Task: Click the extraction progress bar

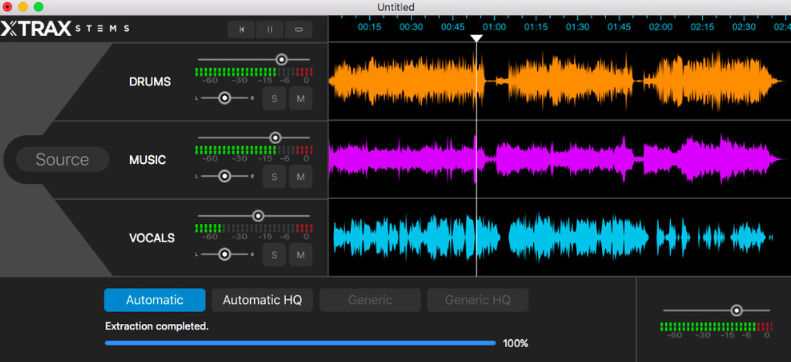Action: coord(300,343)
